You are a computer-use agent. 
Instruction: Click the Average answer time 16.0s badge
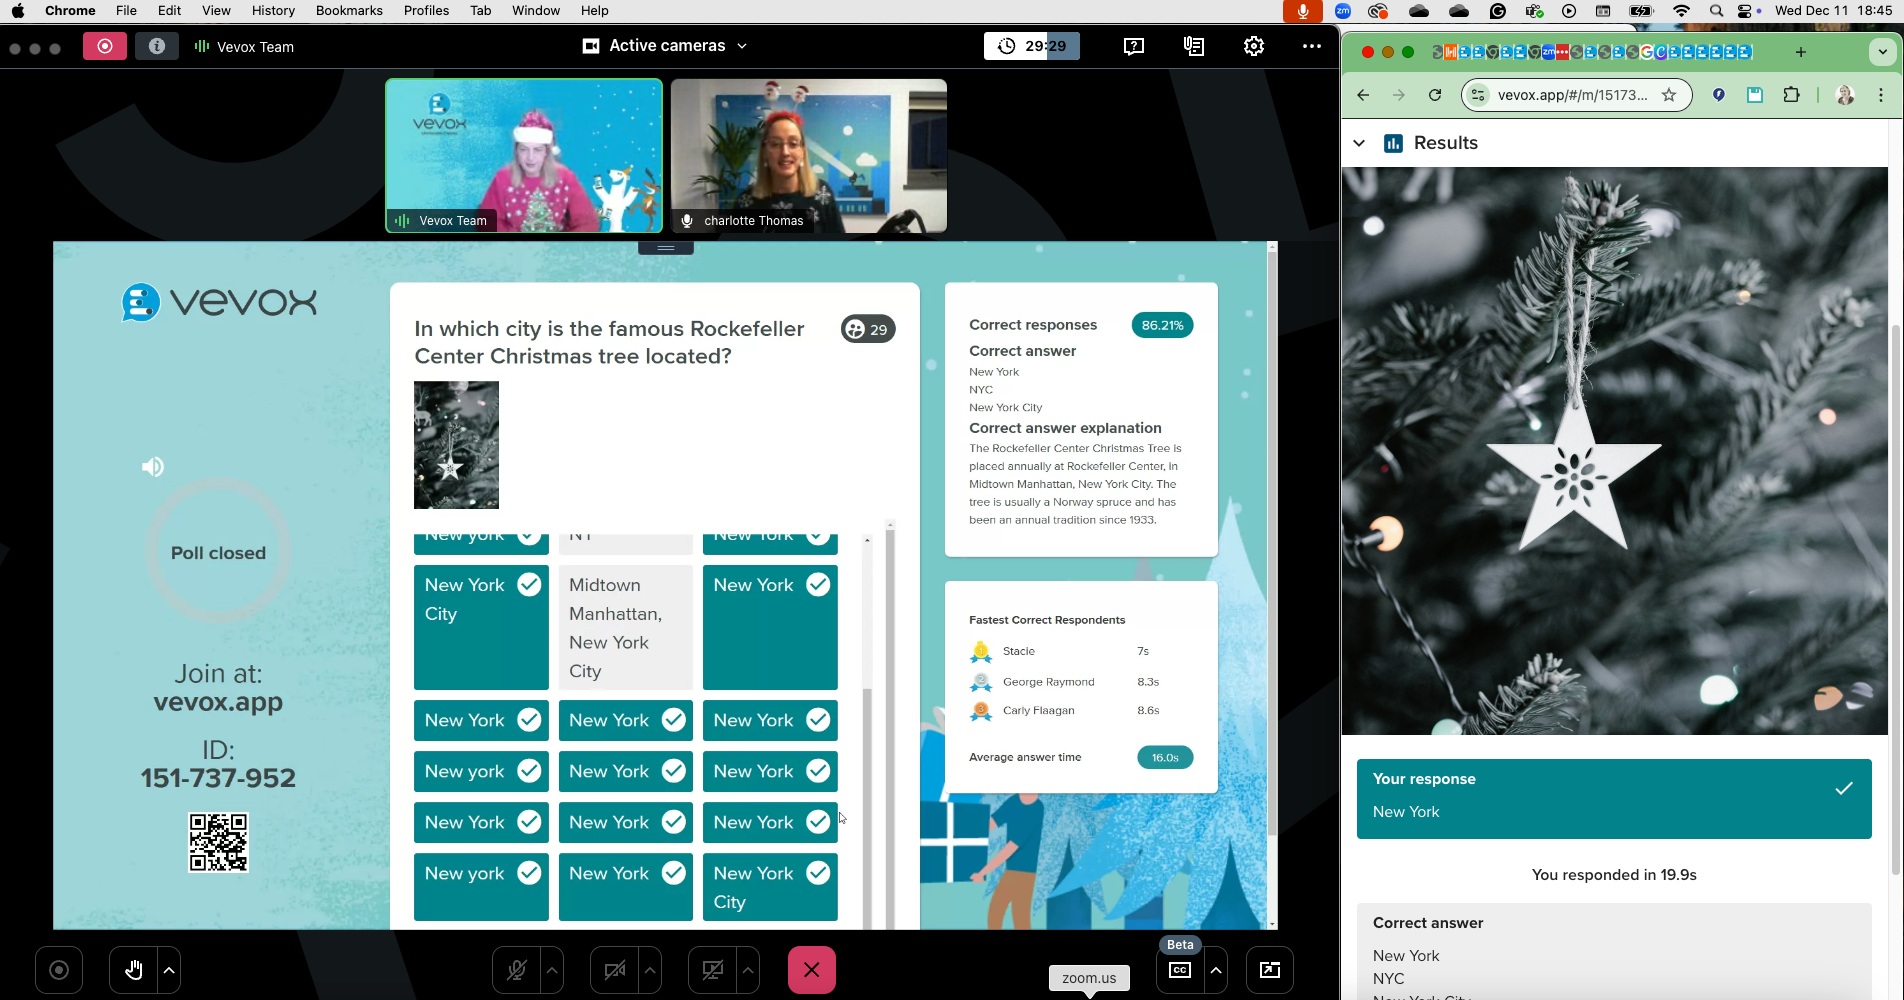coord(1165,757)
